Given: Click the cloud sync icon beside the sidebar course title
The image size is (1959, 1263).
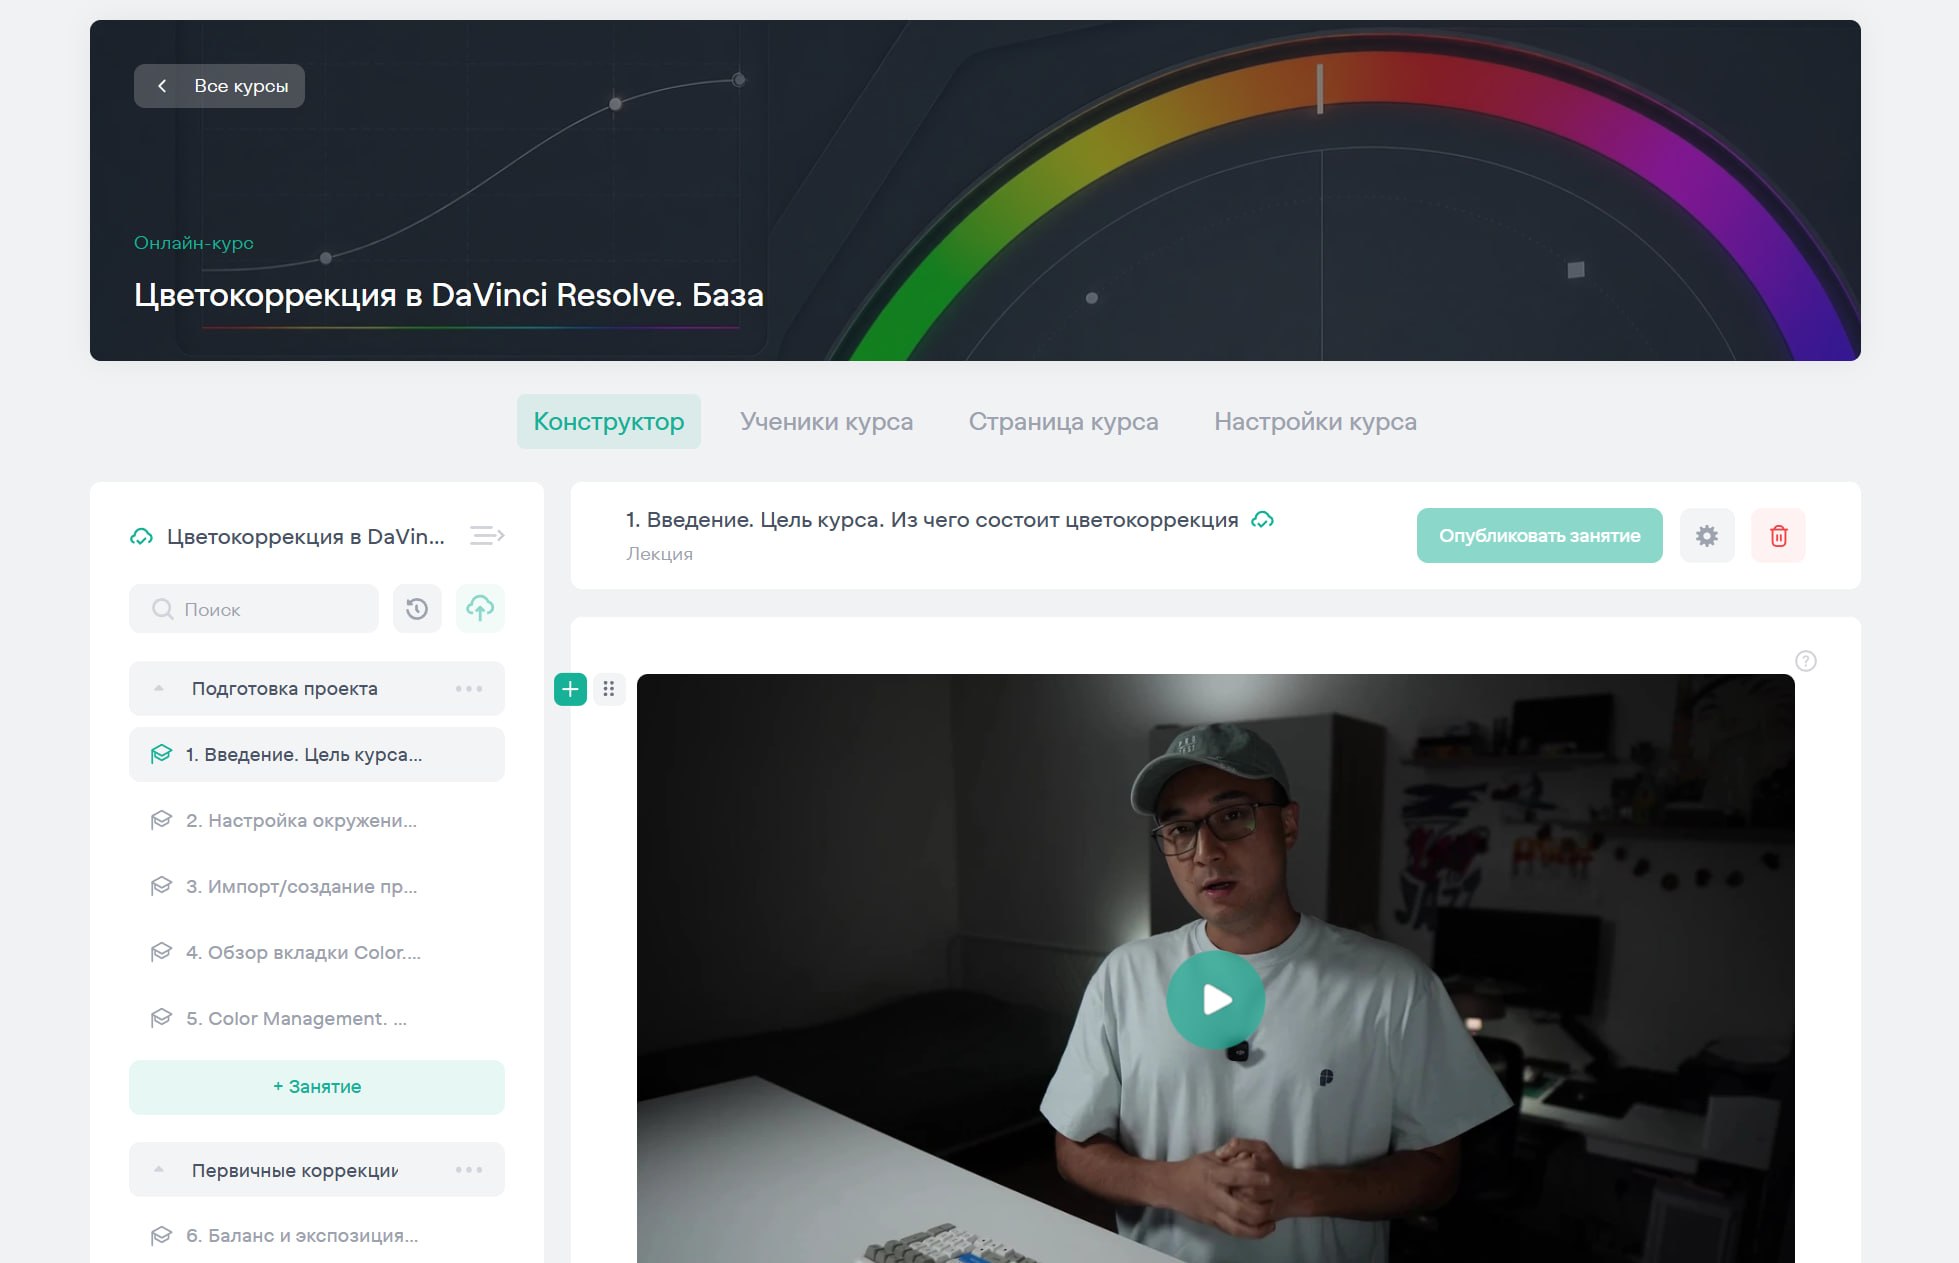Looking at the screenshot, I should [142, 537].
